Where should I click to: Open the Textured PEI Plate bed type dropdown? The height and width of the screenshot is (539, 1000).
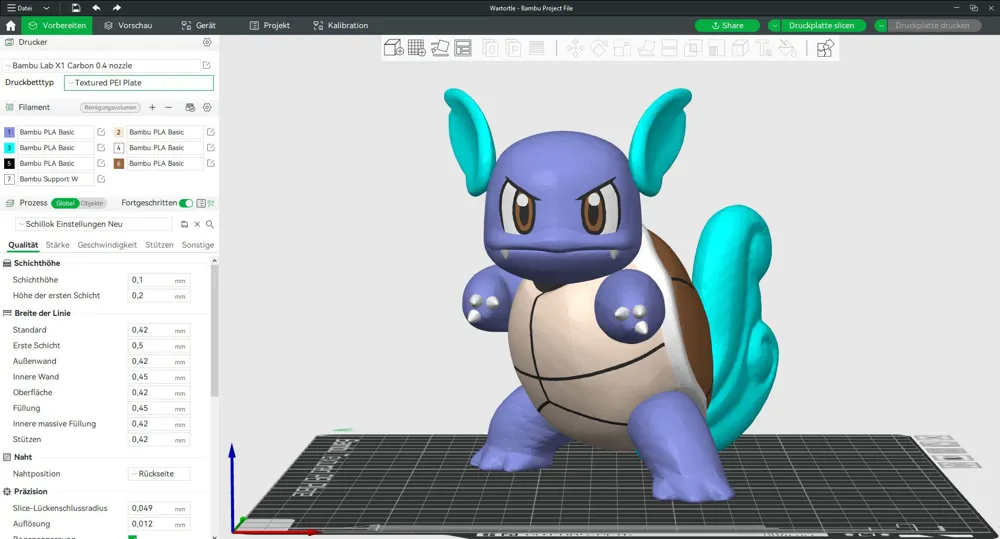click(138, 83)
